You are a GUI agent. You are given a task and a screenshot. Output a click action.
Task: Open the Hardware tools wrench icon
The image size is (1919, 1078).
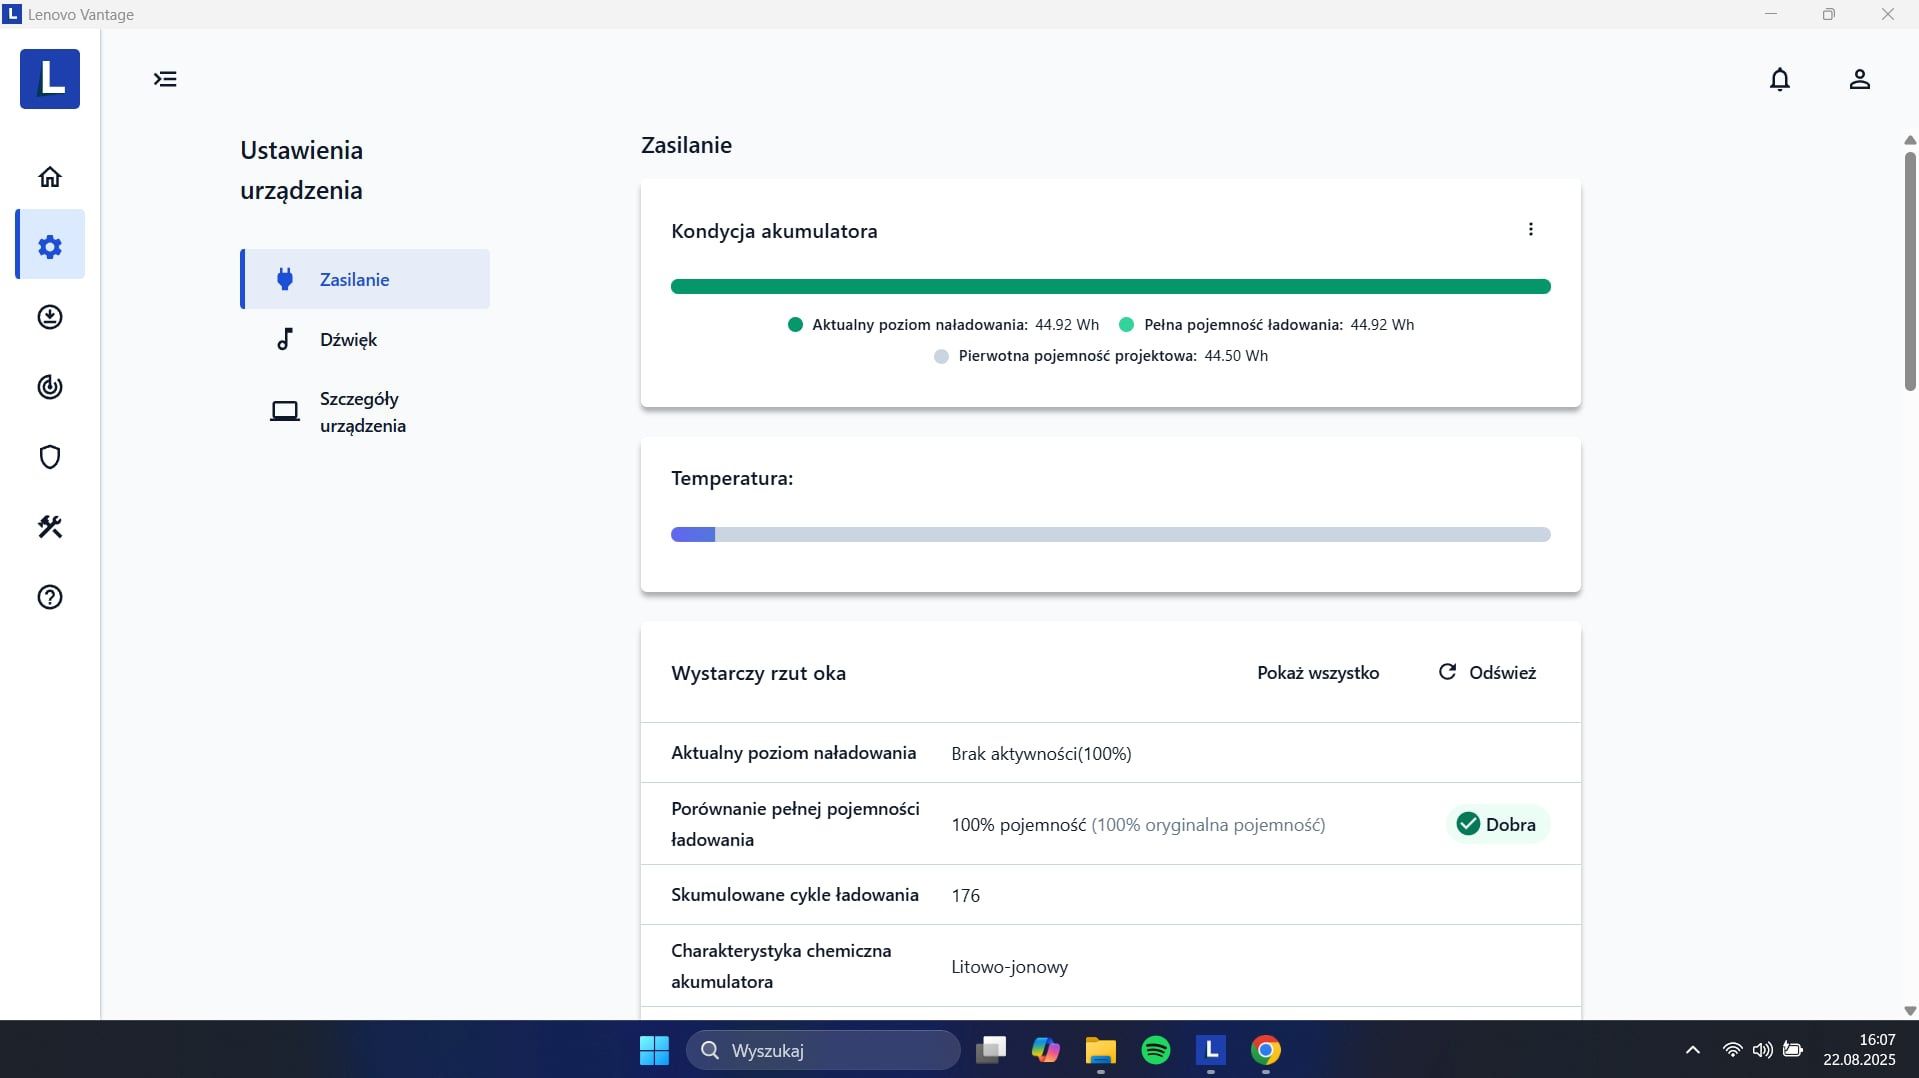pyautogui.click(x=50, y=527)
